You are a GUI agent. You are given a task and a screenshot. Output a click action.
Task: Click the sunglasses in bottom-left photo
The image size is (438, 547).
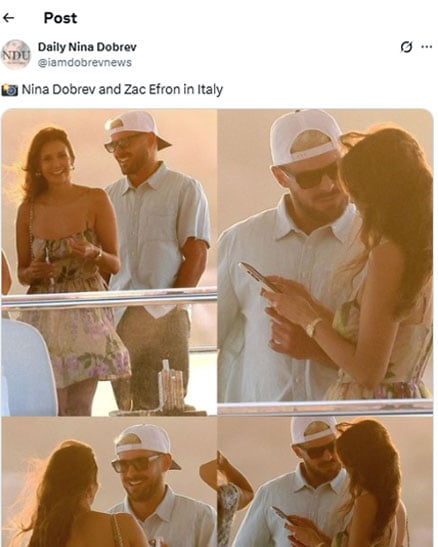(137, 464)
